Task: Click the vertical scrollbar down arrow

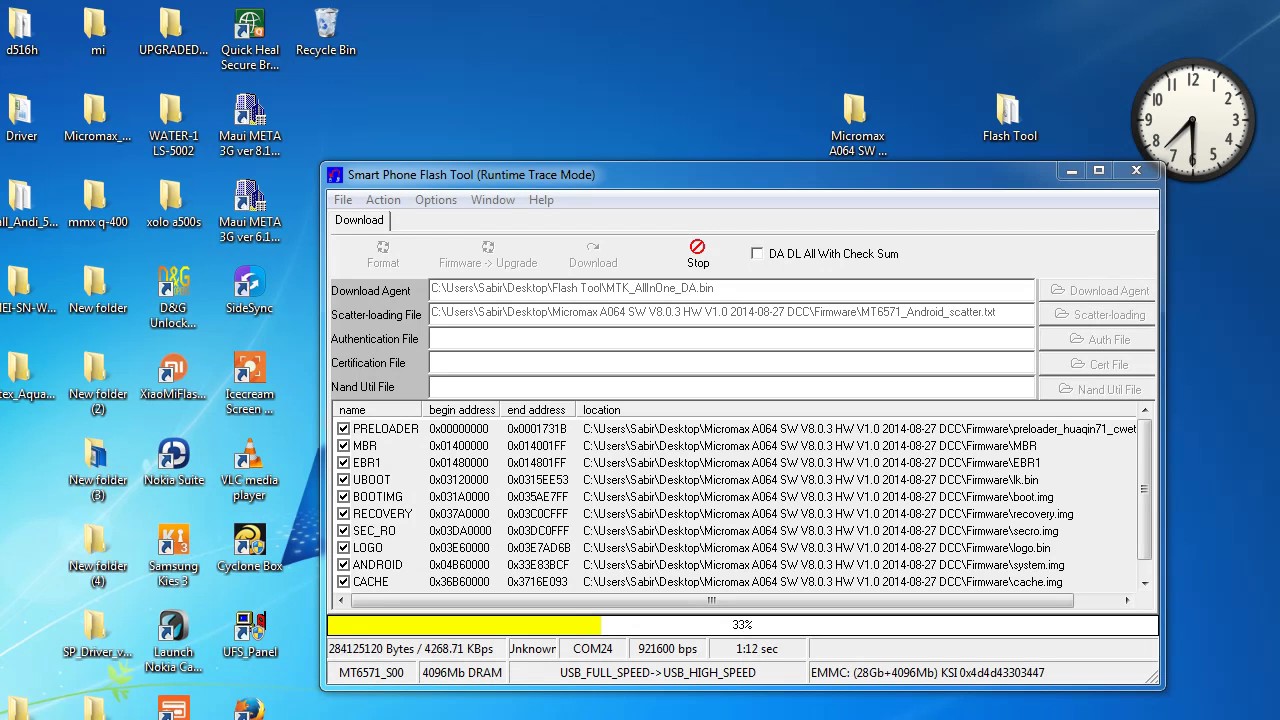Action: pyautogui.click(x=1144, y=583)
